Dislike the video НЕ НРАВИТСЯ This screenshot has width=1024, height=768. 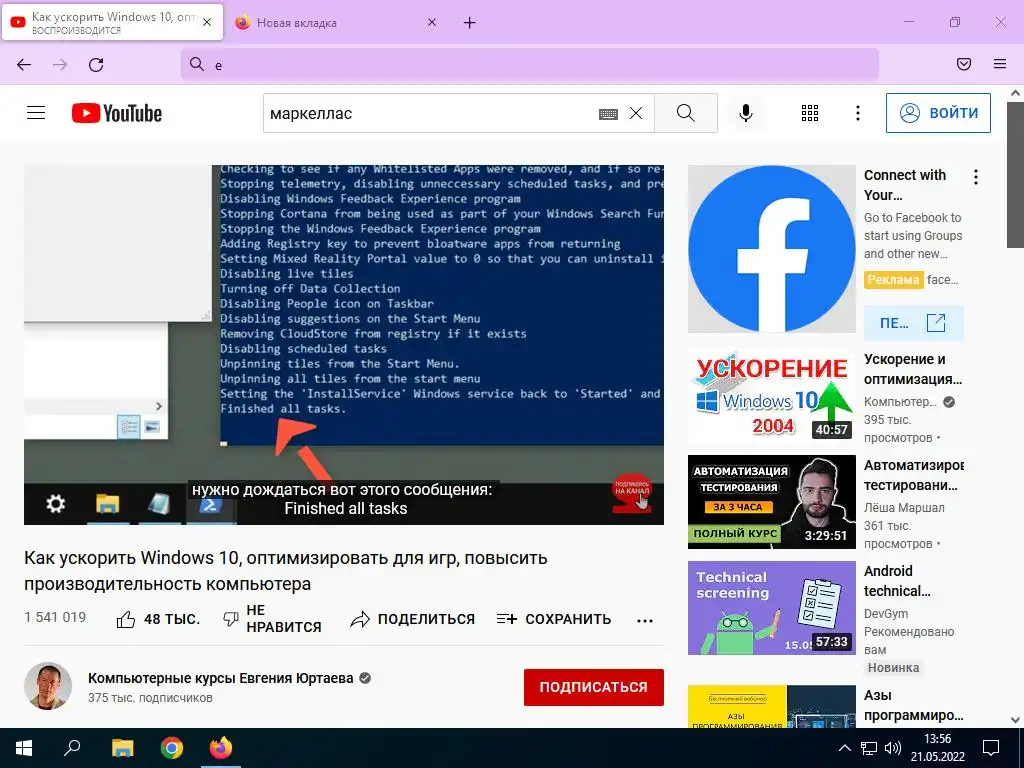tap(272, 618)
